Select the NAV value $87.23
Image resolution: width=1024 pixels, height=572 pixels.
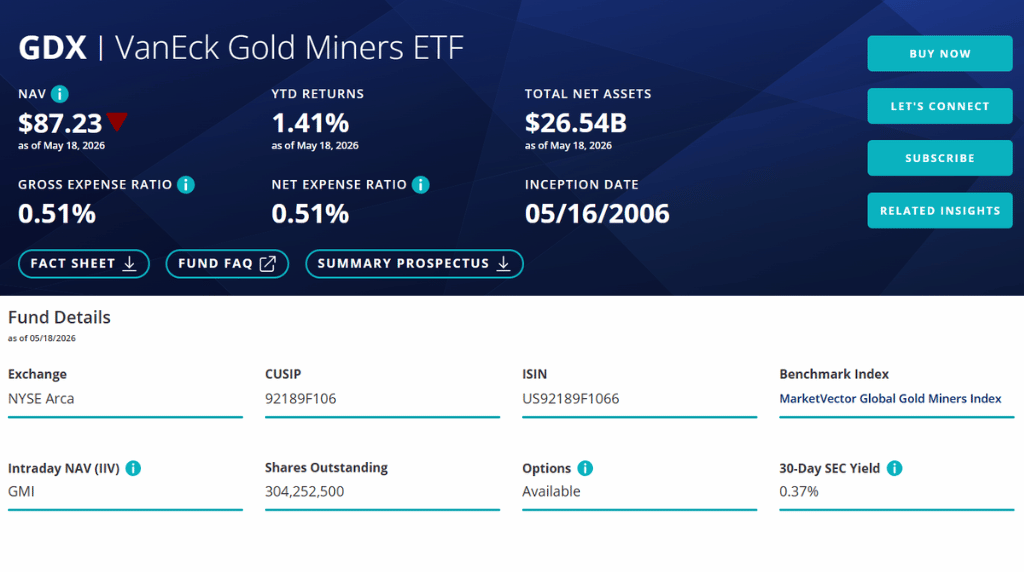tap(60, 123)
